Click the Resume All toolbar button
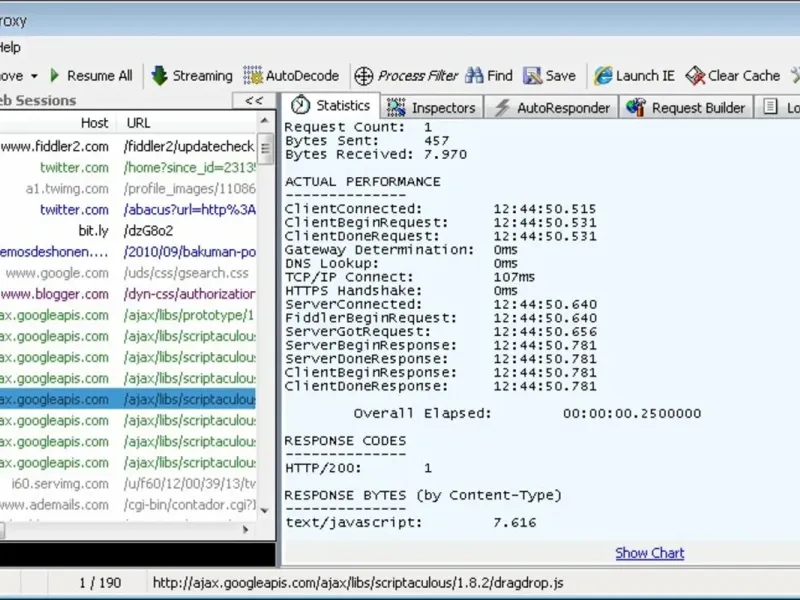 [x=91, y=76]
